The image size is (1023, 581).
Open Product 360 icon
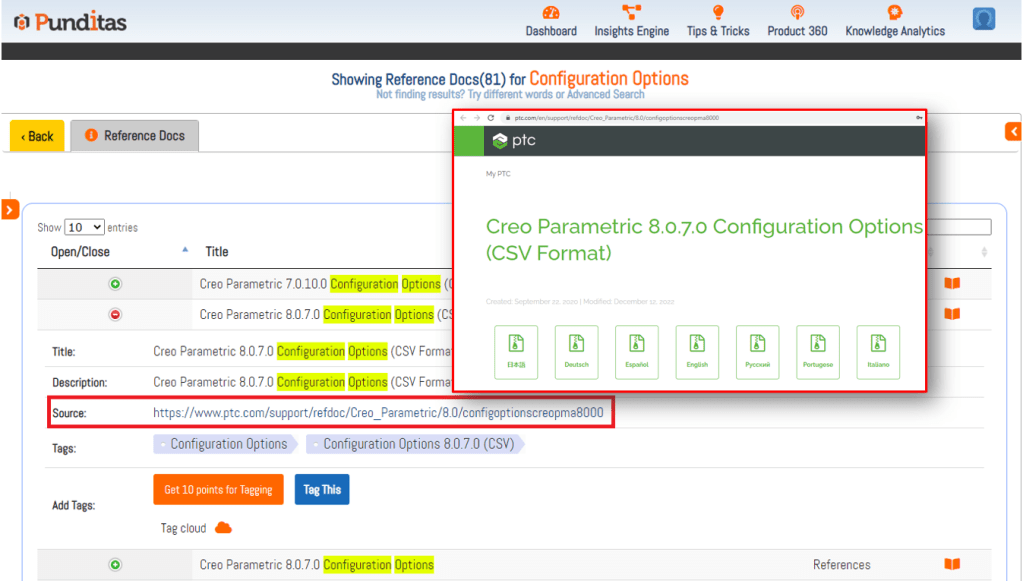point(797,13)
